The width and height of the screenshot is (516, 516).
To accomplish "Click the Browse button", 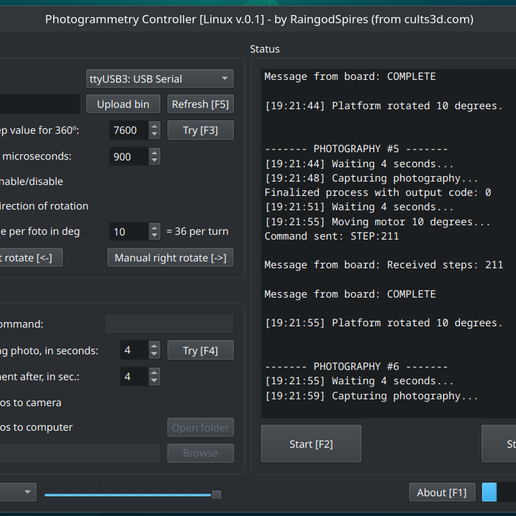I will pos(200,453).
